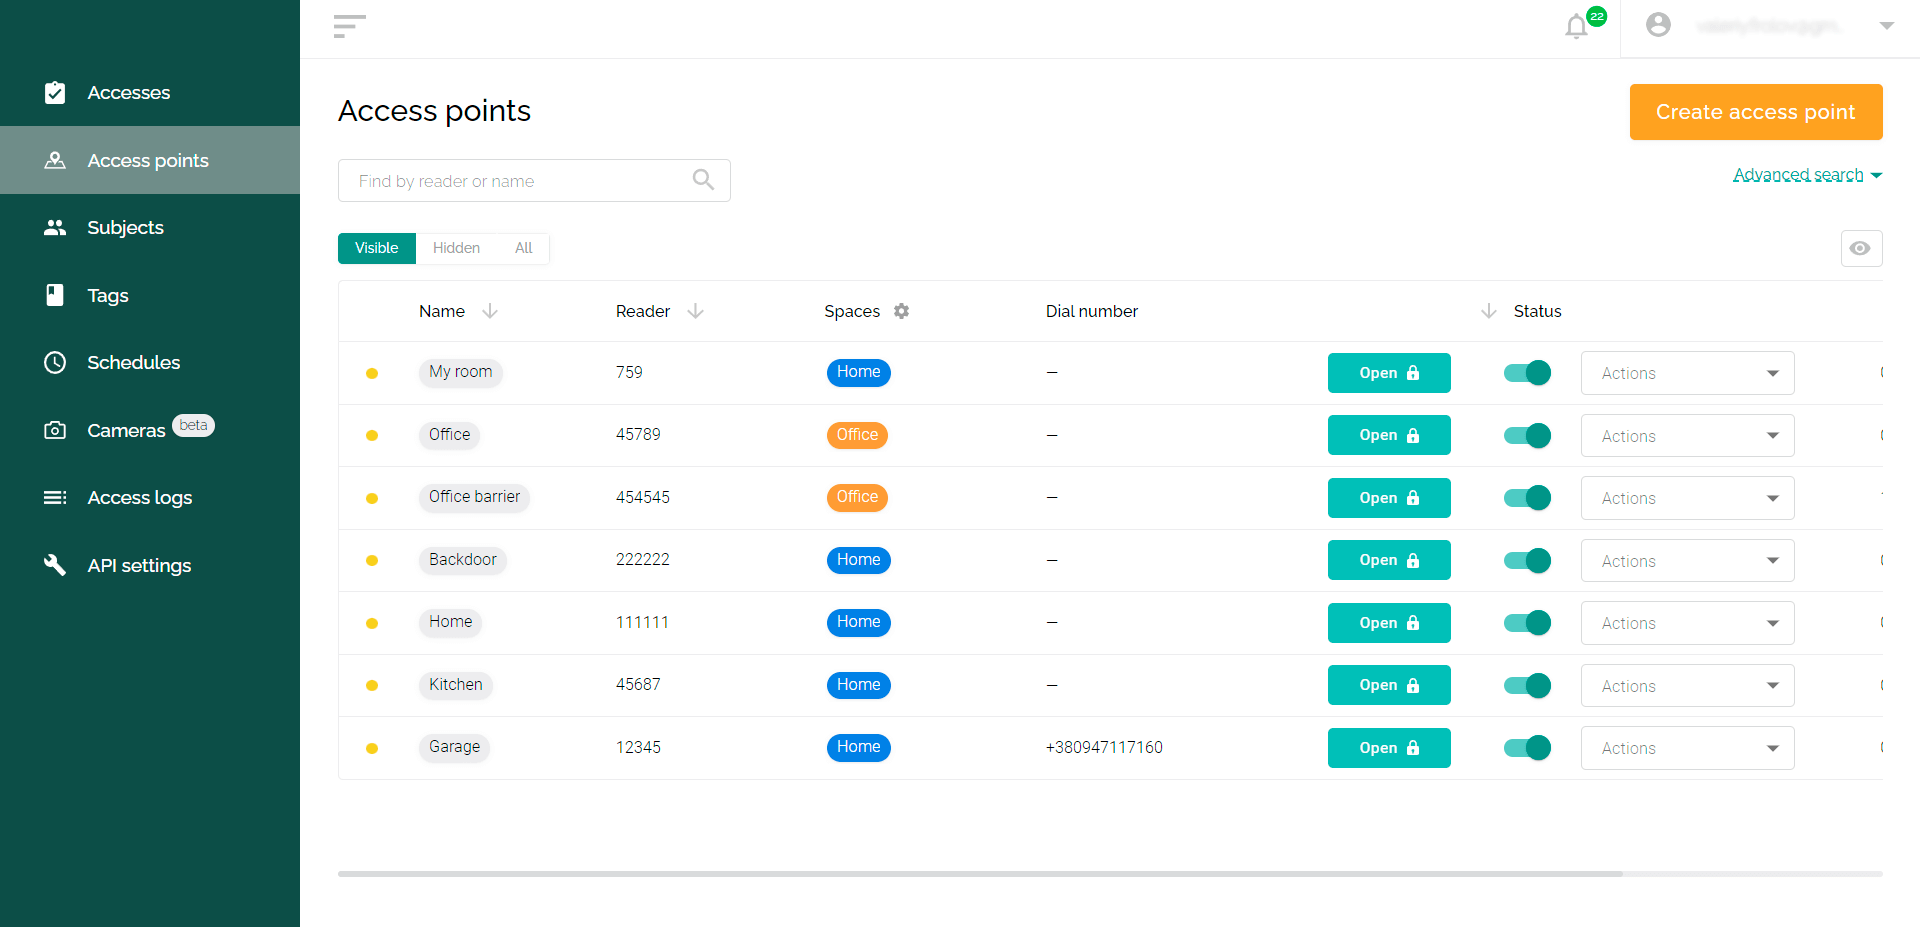Viewport: 1920px width, 927px height.
Task: Select the Visible filter tab
Action: [x=377, y=248]
